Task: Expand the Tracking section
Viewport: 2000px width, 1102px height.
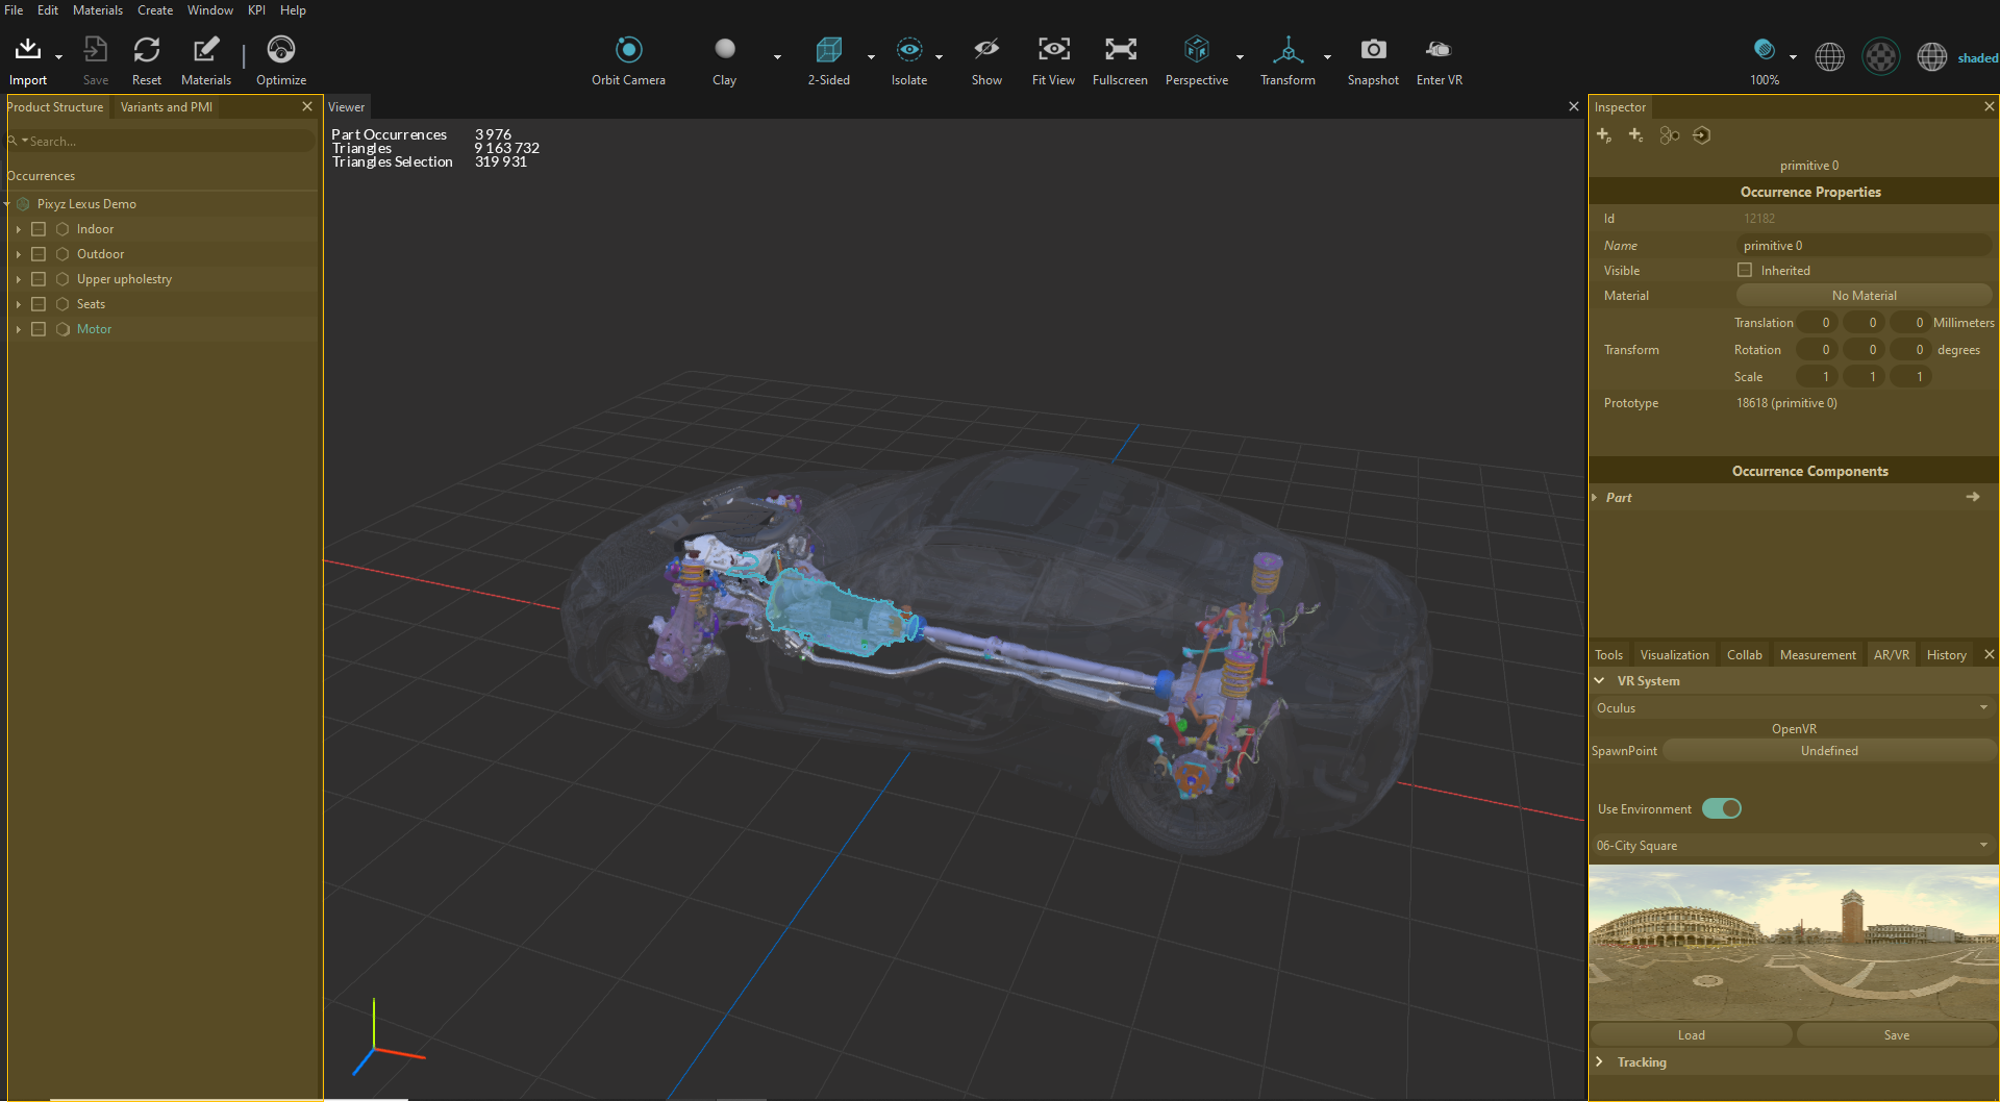Action: click(1600, 1062)
